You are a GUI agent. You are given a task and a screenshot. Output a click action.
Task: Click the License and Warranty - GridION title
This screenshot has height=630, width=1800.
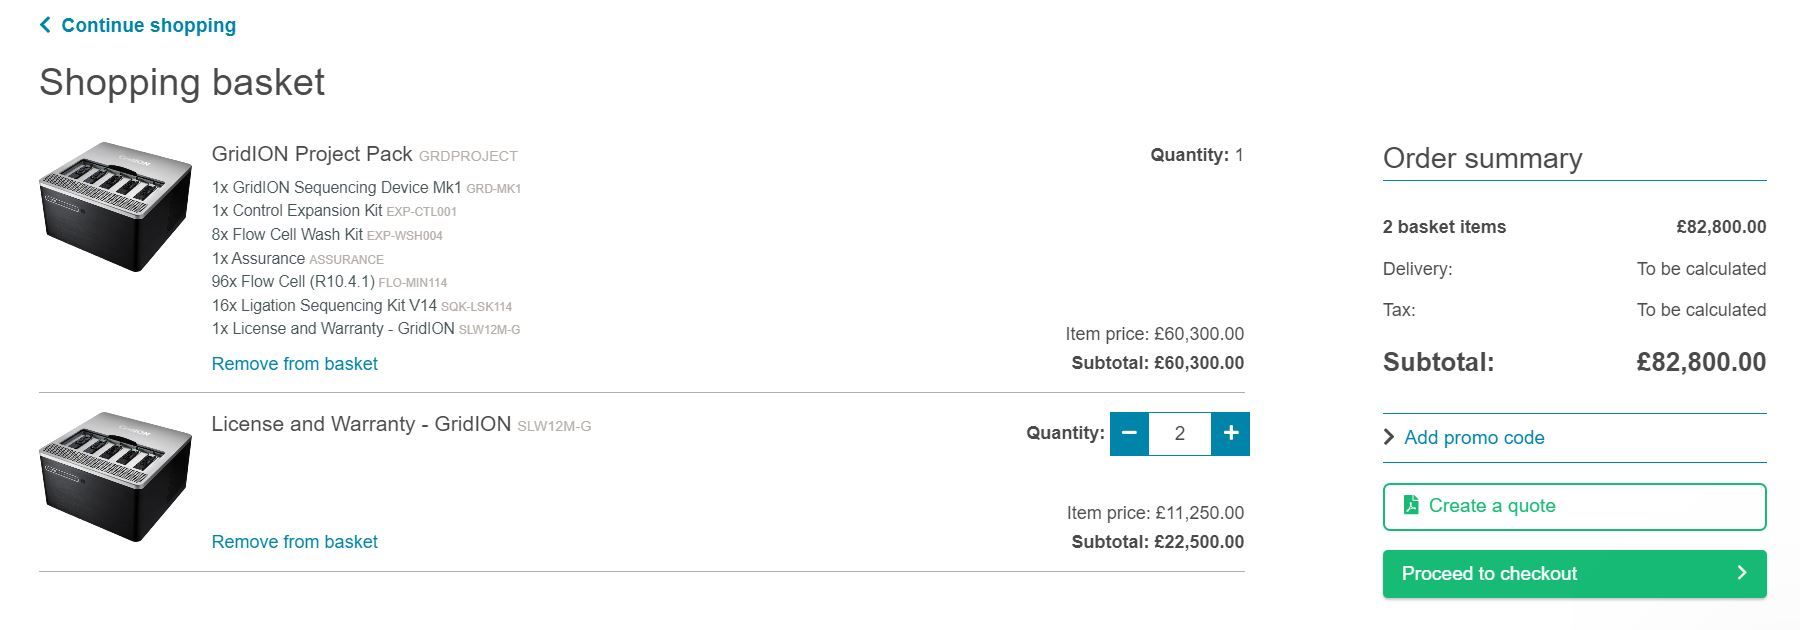[x=361, y=424]
